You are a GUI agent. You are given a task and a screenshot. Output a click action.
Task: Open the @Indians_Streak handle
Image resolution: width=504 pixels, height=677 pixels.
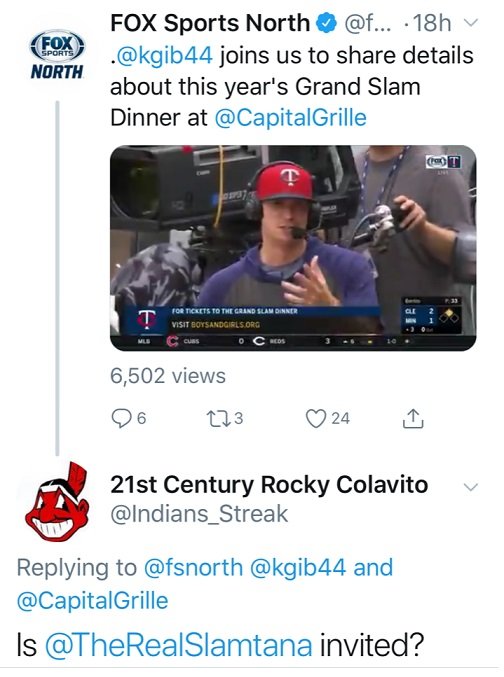(199, 514)
